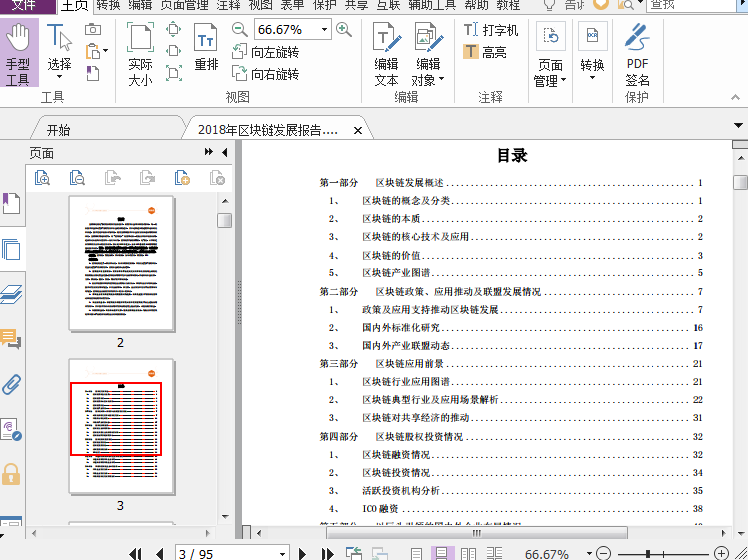The width and height of the screenshot is (748, 560).
Task: Rotate view left (向左旋转)
Action: (266, 52)
